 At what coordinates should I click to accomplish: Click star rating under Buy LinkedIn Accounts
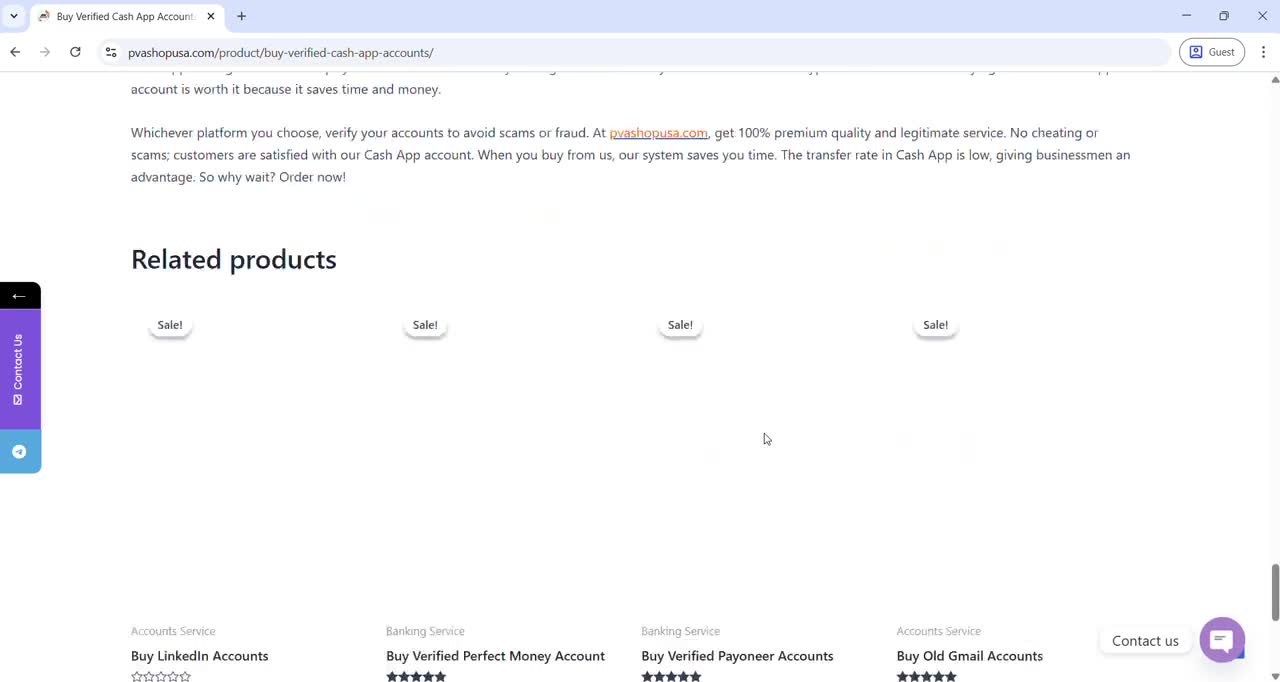[161, 676]
